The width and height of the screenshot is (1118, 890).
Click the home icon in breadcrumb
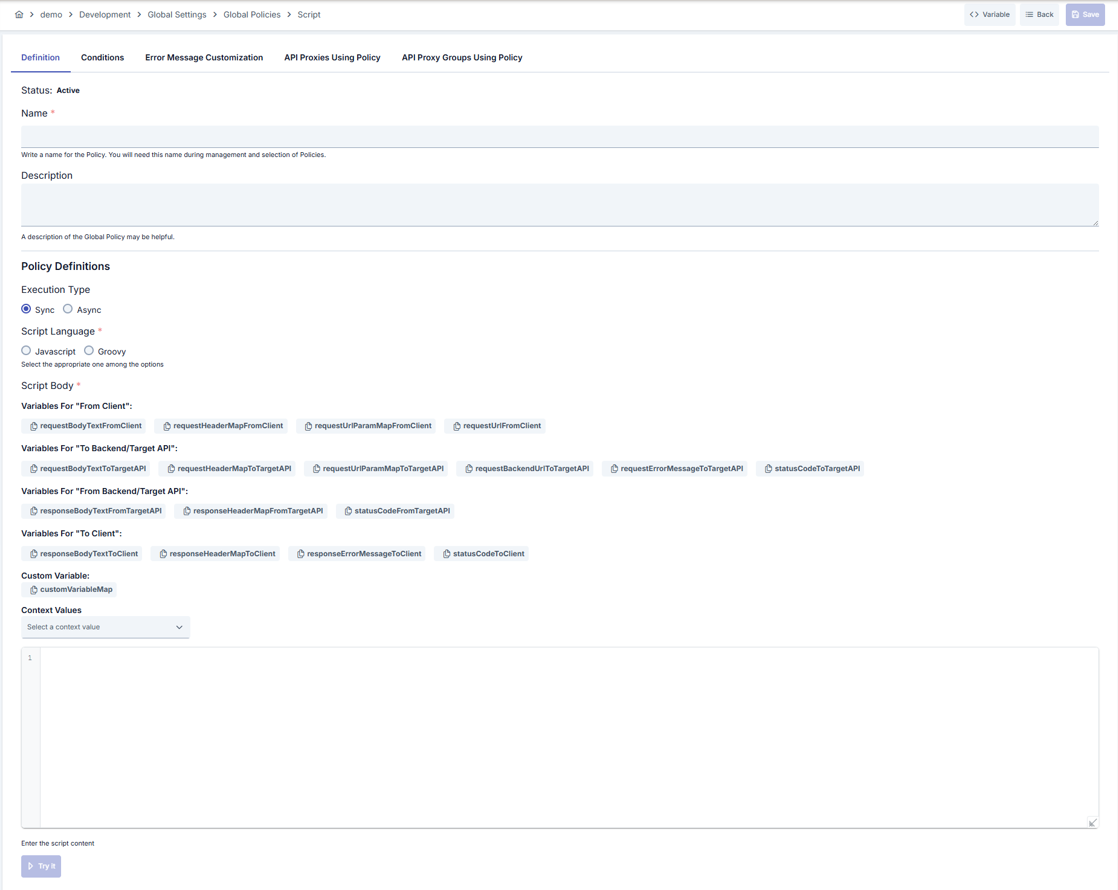pos(19,14)
